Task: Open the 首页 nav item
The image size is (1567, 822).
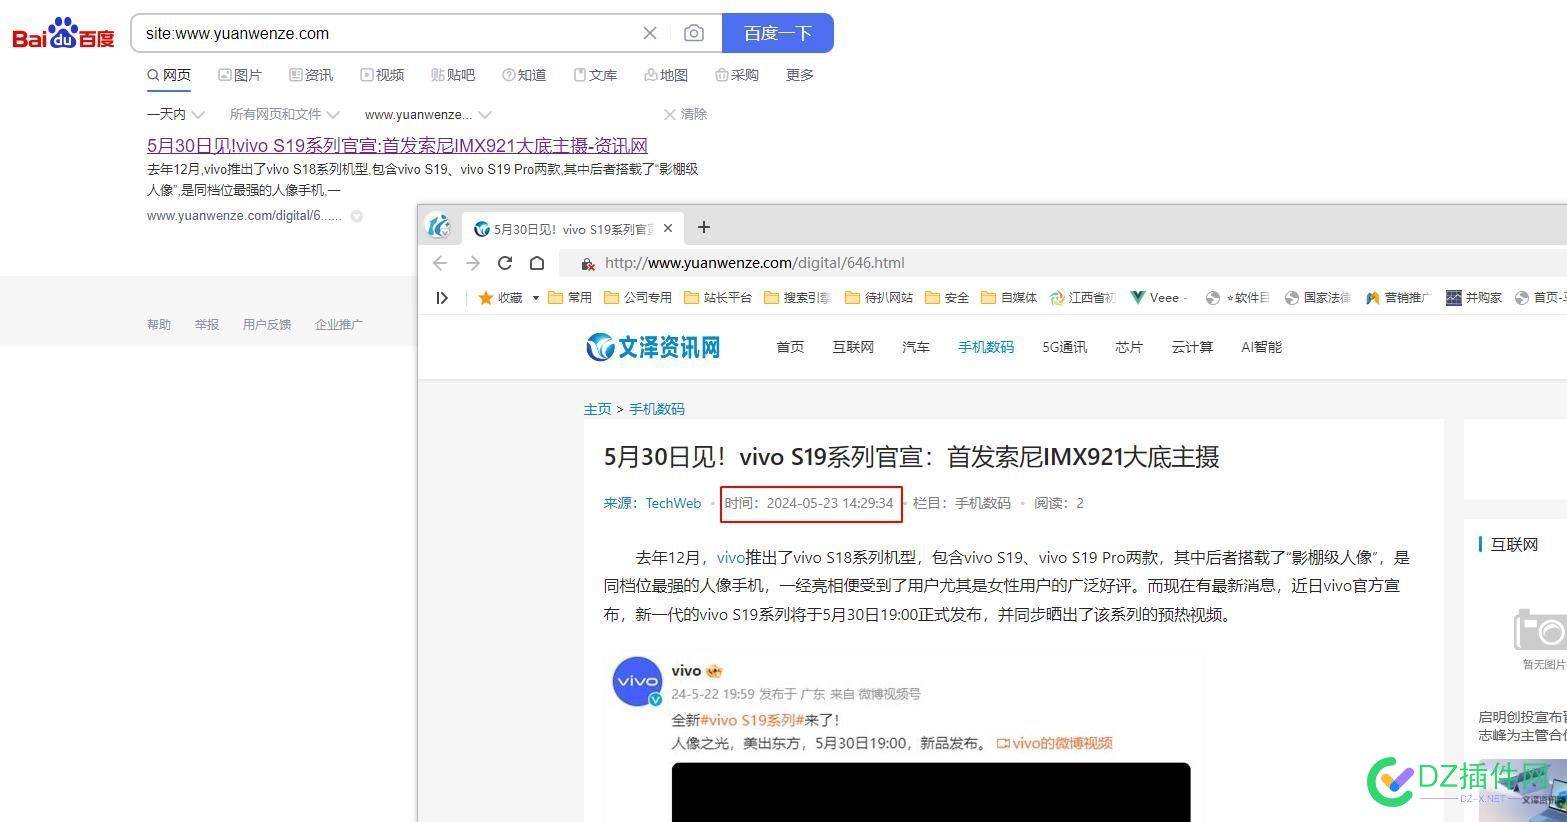Action: tap(790, 347)
